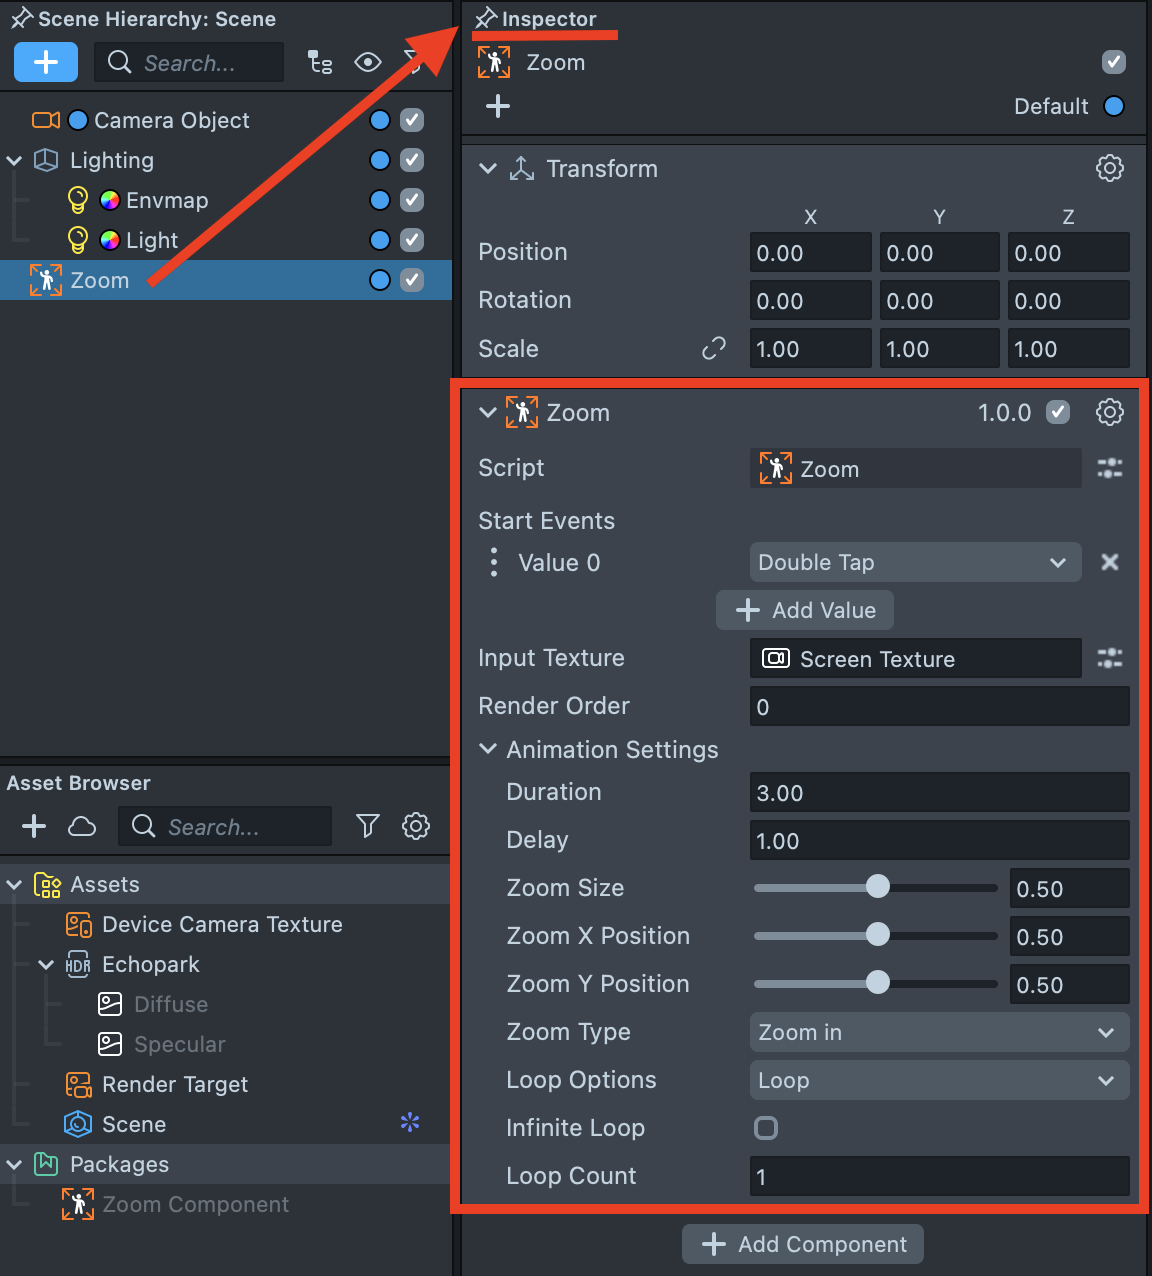Click the Add Component button
The width and height of the screenshot is (1152, 1276).
pos(803,1244)
